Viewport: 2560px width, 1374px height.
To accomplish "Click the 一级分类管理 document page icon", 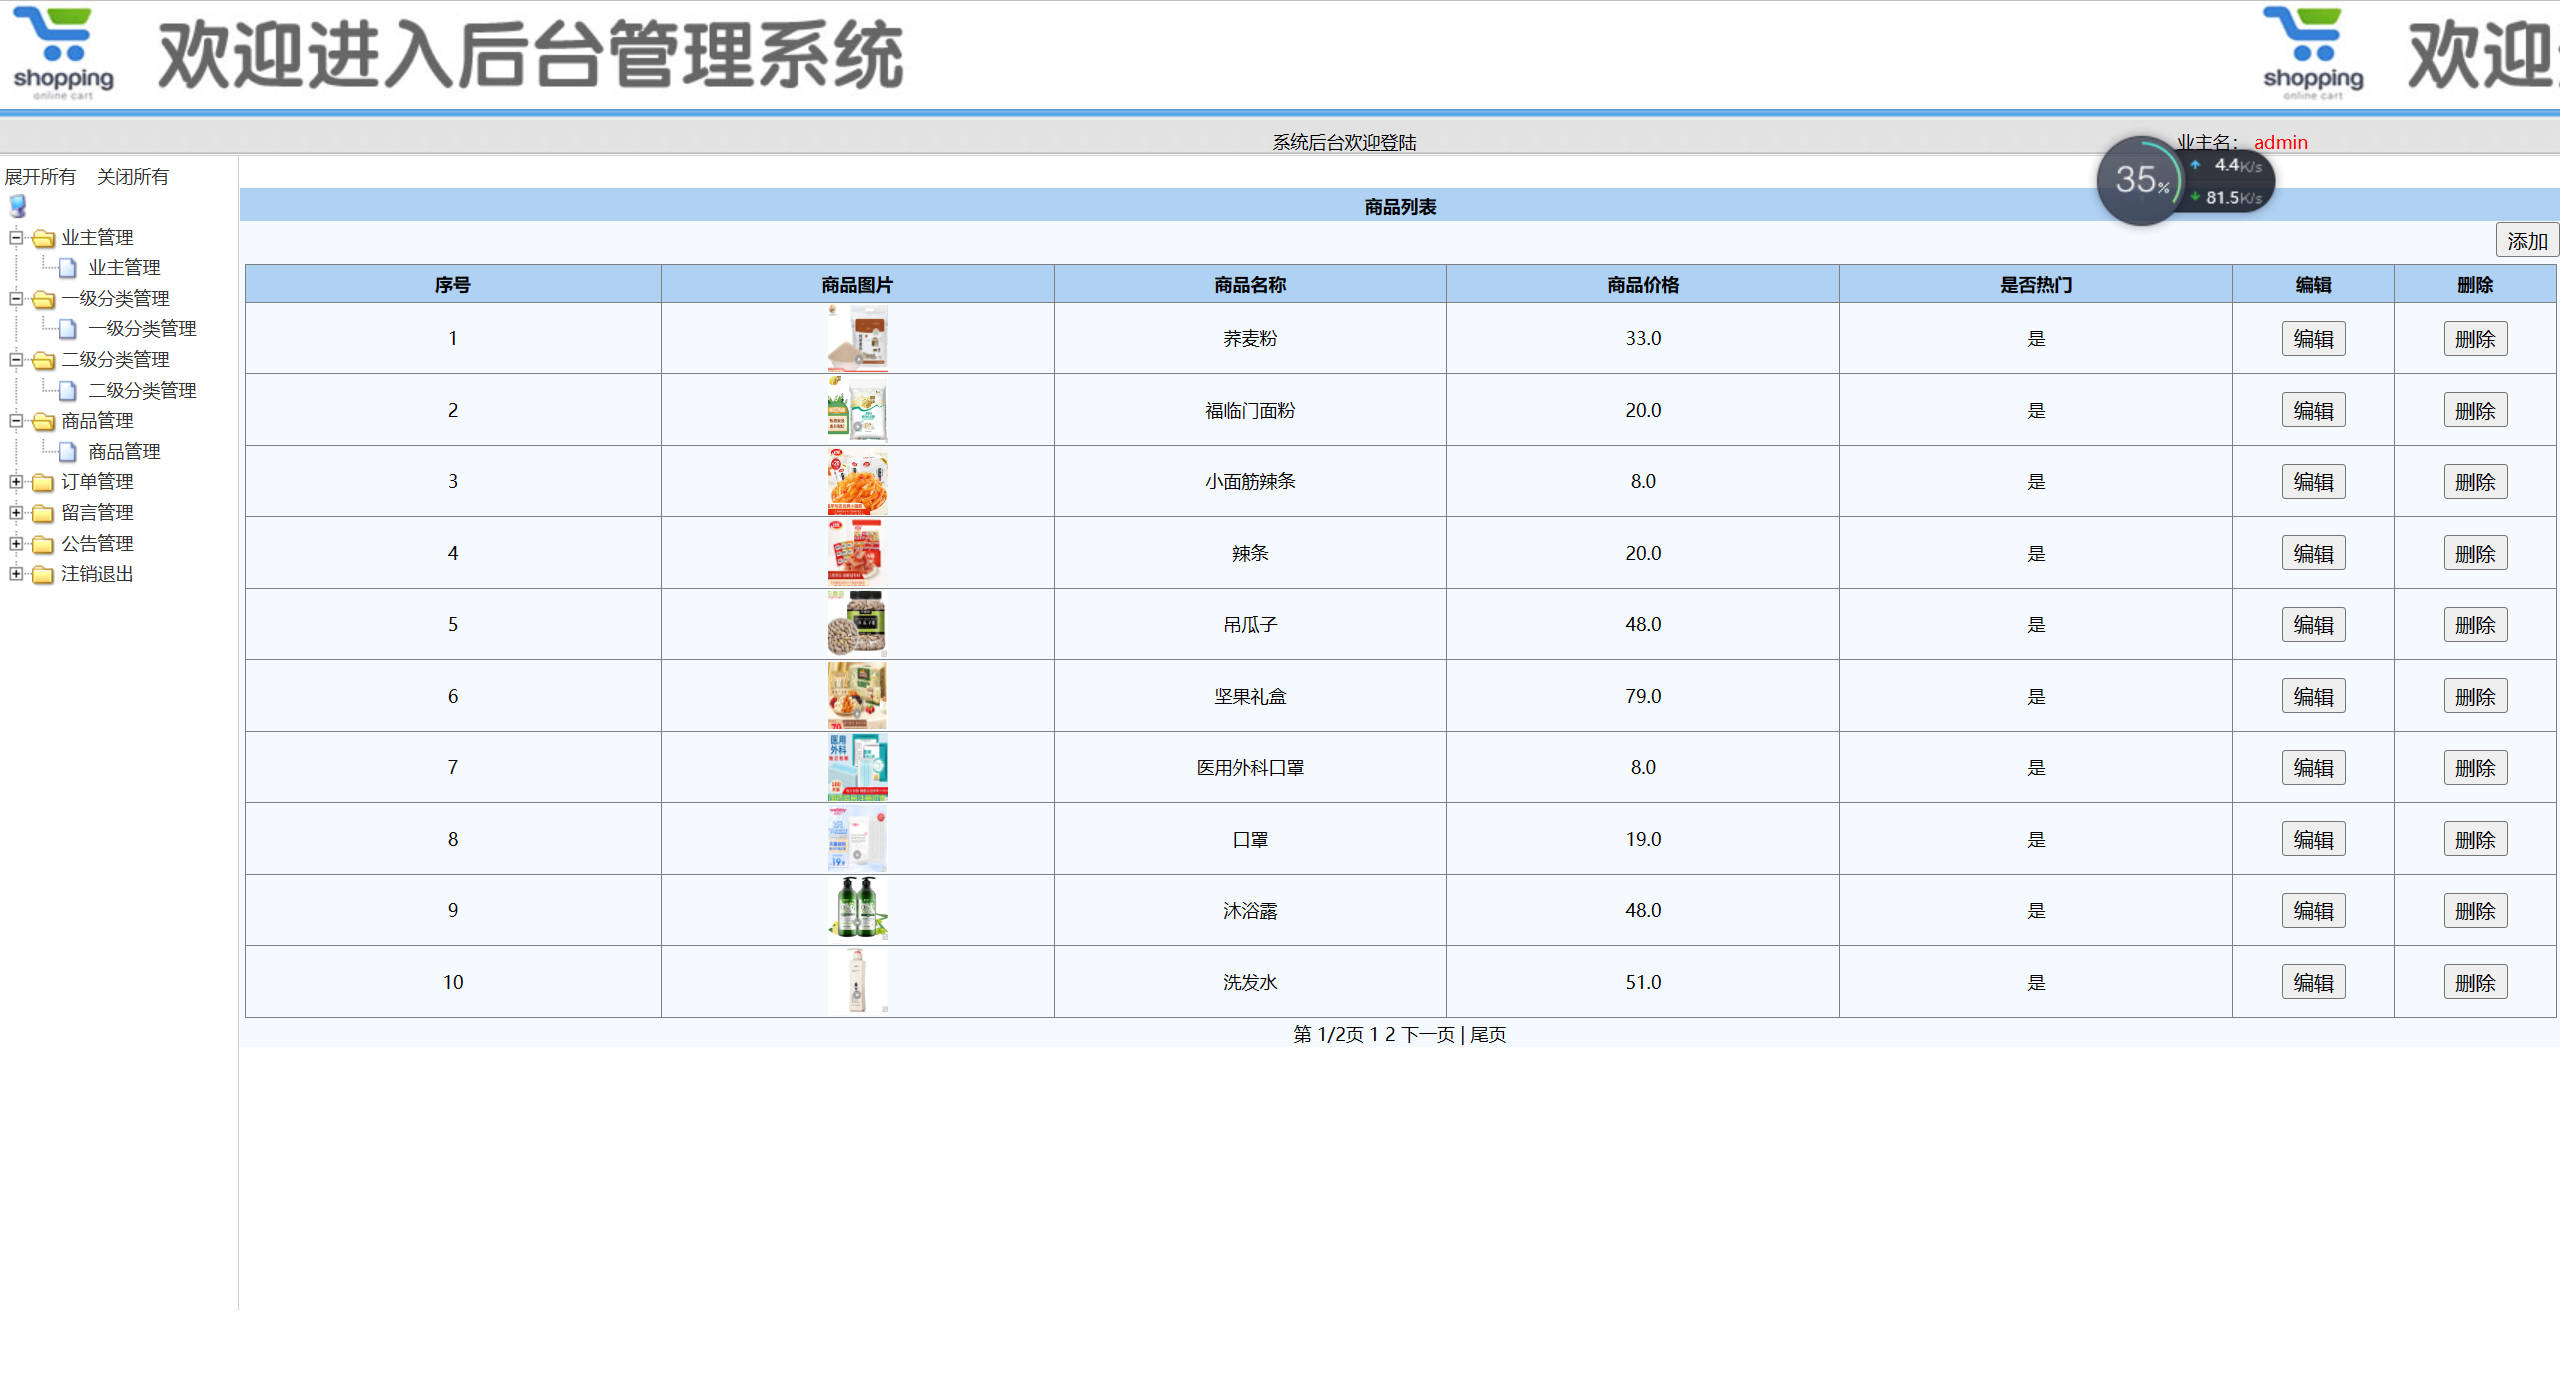I will pyautogui.click(x=67, y=327).
